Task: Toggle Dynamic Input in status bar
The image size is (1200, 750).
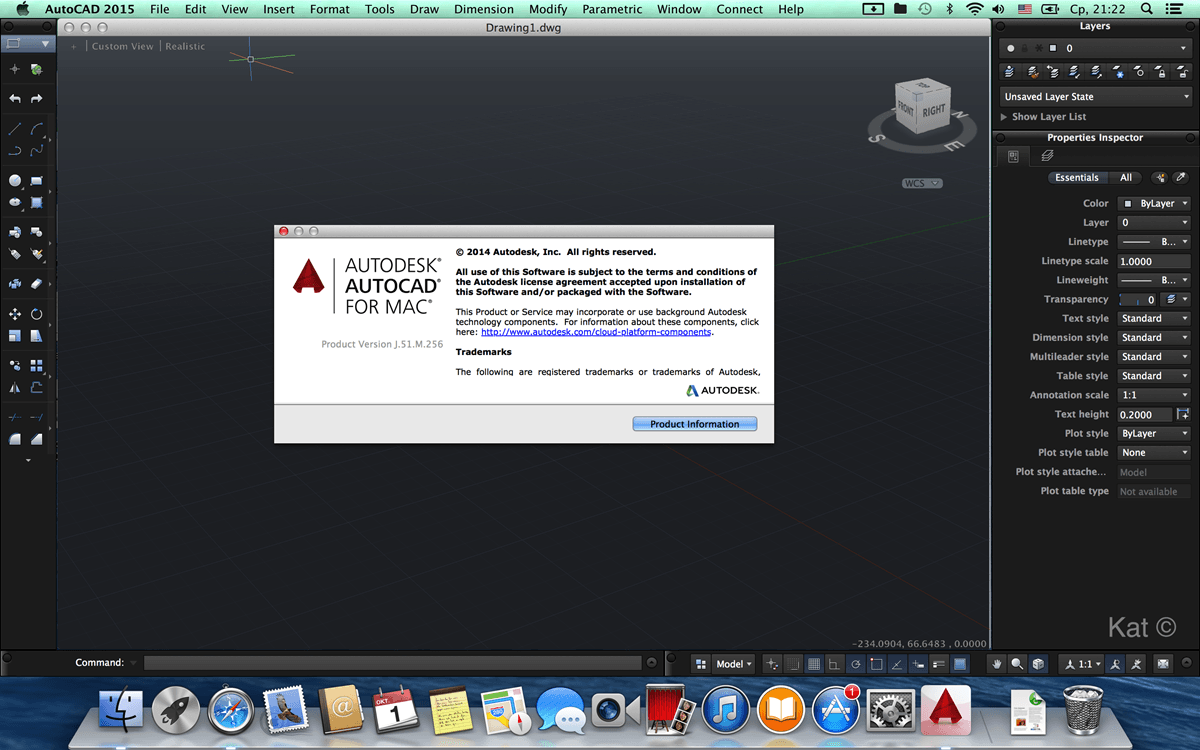Action: tap(918, 663)
